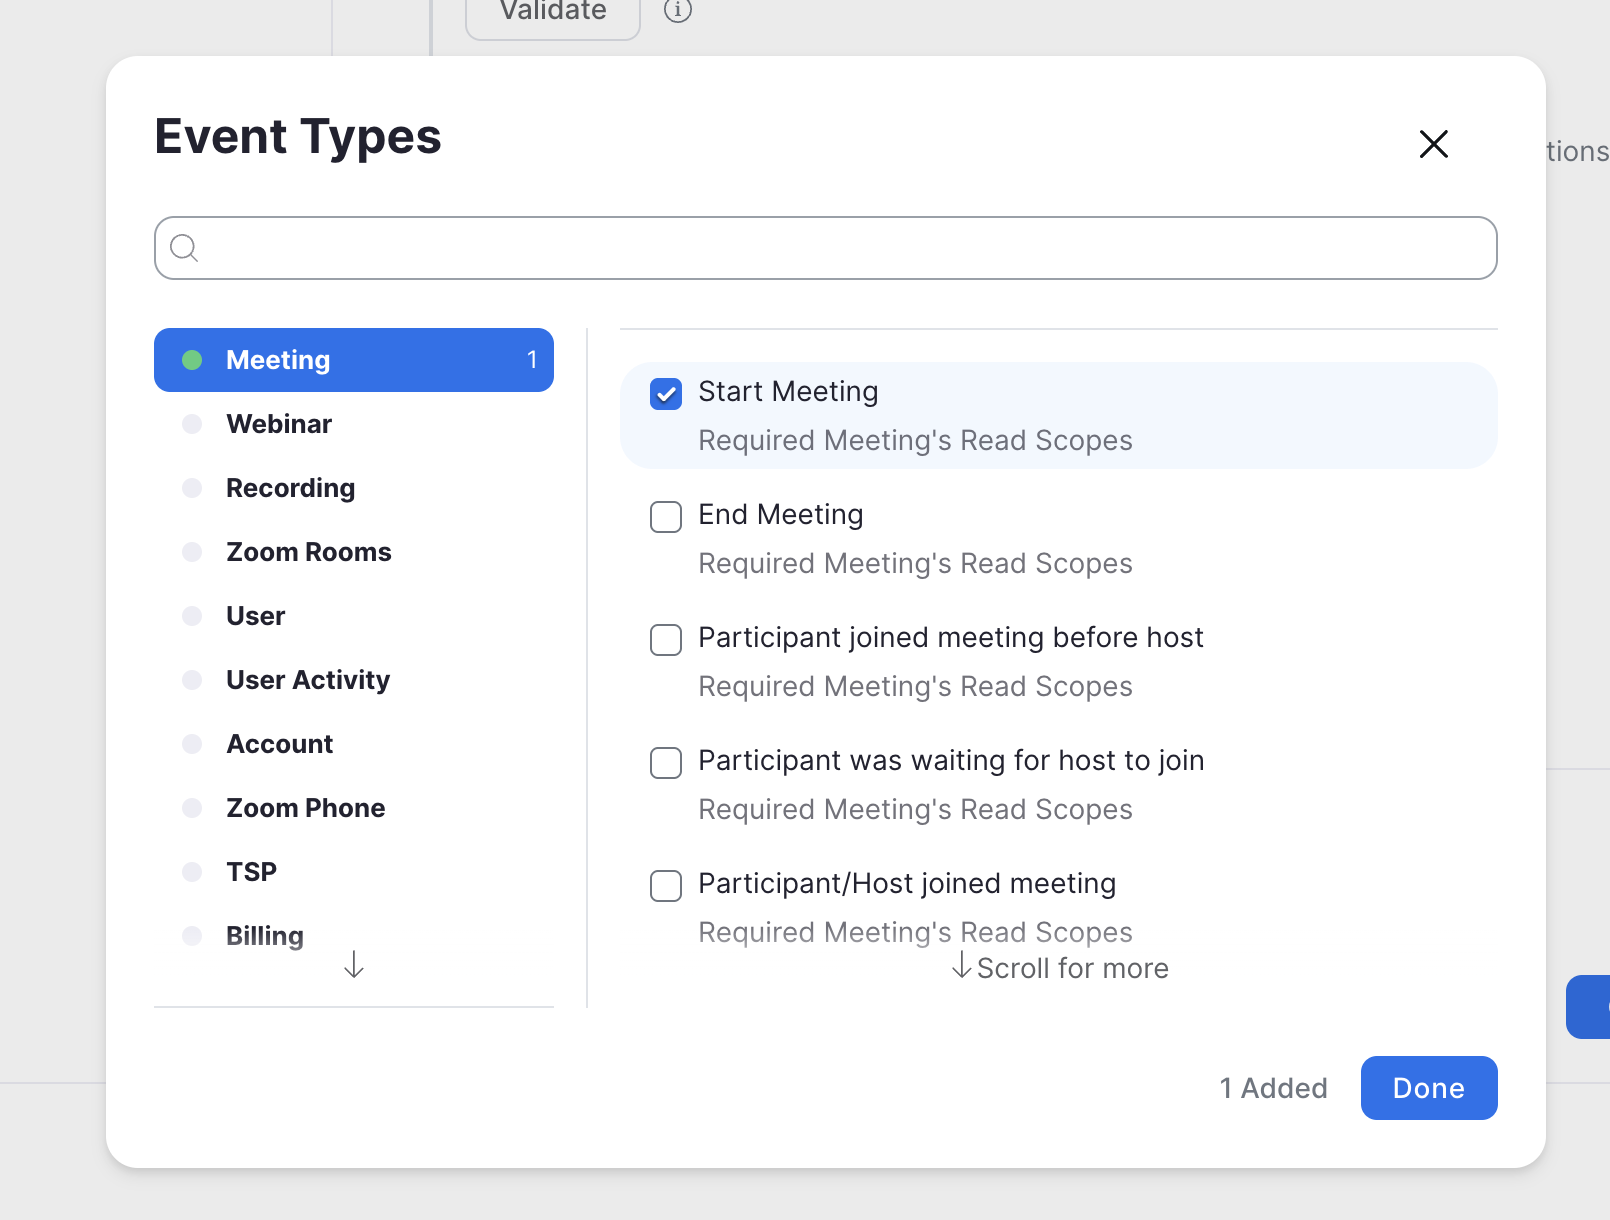The height and width of the screenshot is (1220, 1610).
Task: Enable Participant joined meeting before host
Action: coord(666,640)
